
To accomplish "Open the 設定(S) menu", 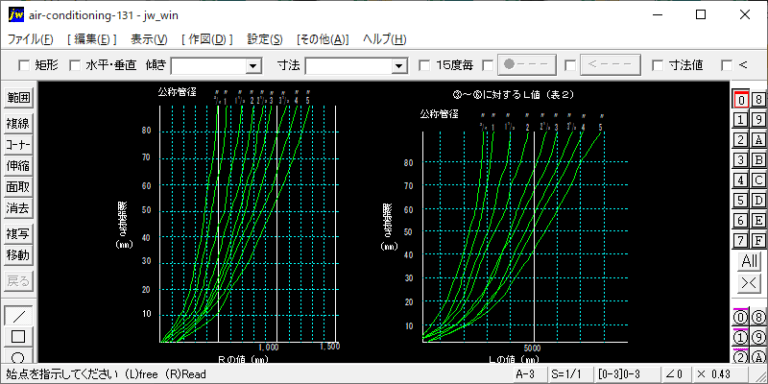I will (x=264, y=40).
